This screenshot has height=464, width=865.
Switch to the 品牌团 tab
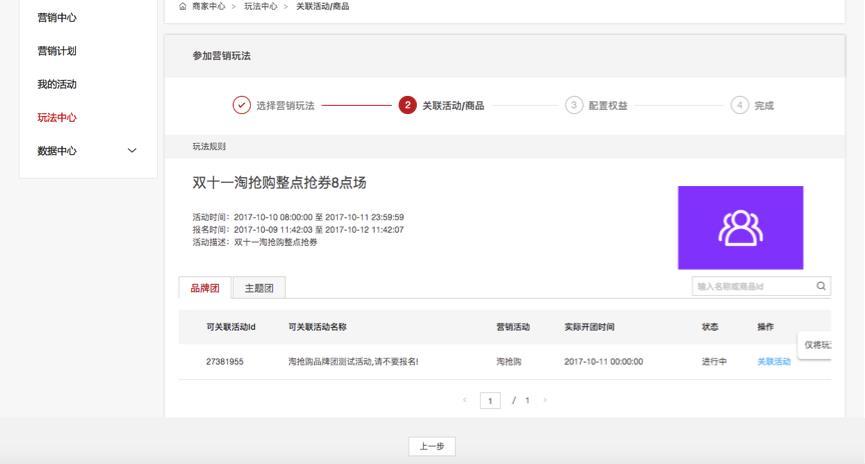click(205, 287)
